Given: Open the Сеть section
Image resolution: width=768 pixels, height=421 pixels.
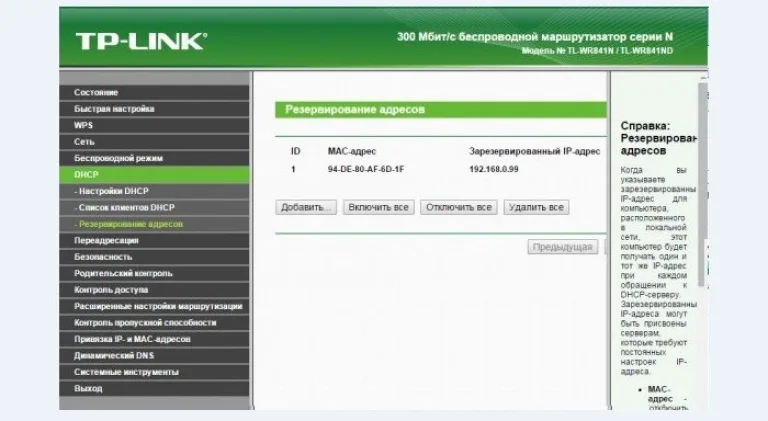Looking at the screenshot, I should point(154,142).
